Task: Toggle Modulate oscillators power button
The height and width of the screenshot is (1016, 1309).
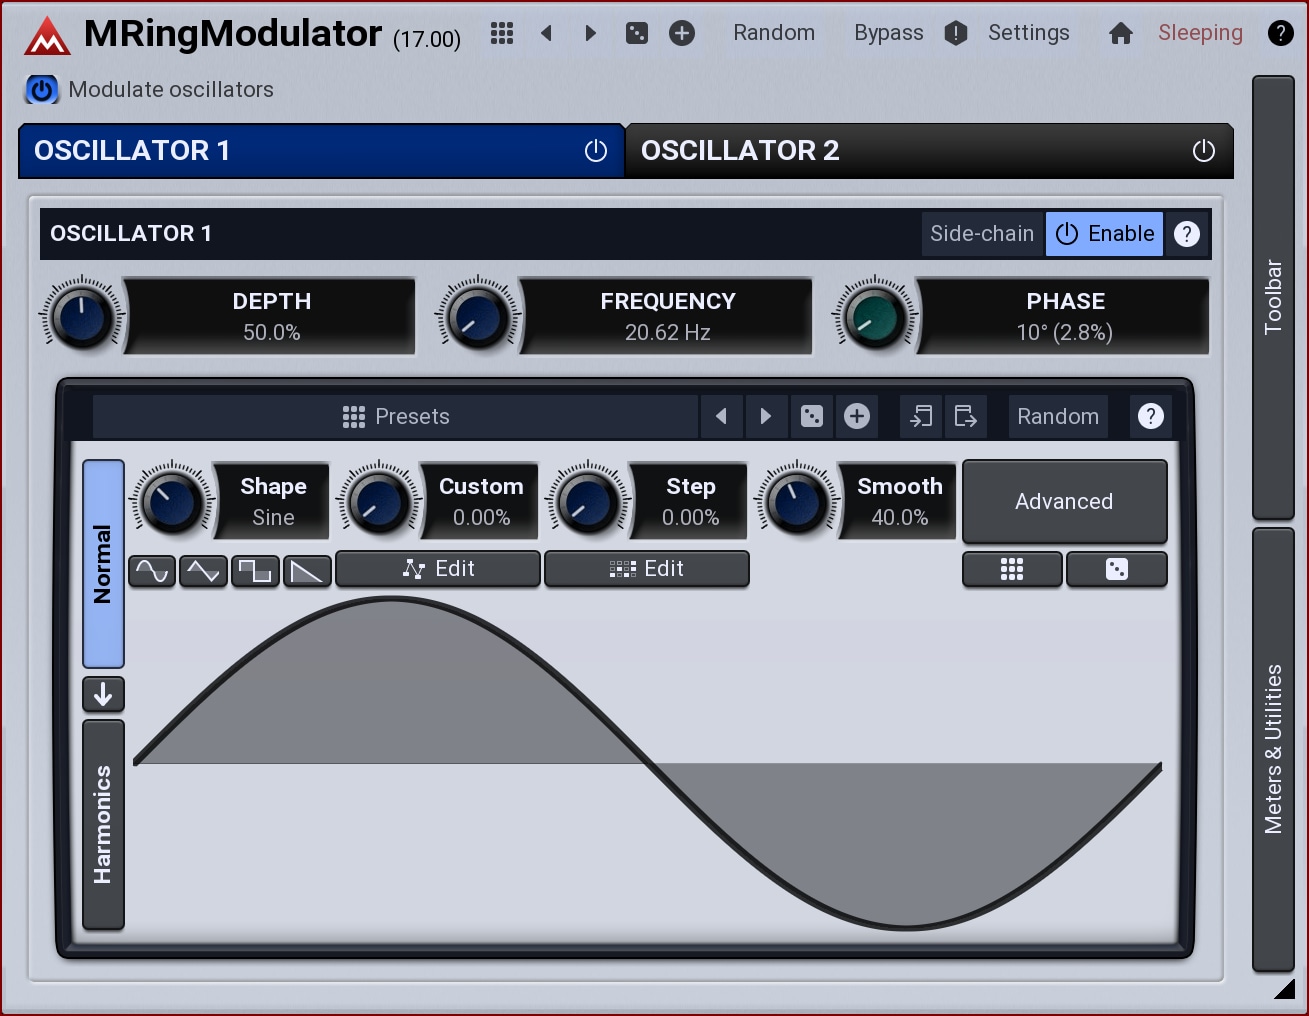Action: tap(42, 90)
